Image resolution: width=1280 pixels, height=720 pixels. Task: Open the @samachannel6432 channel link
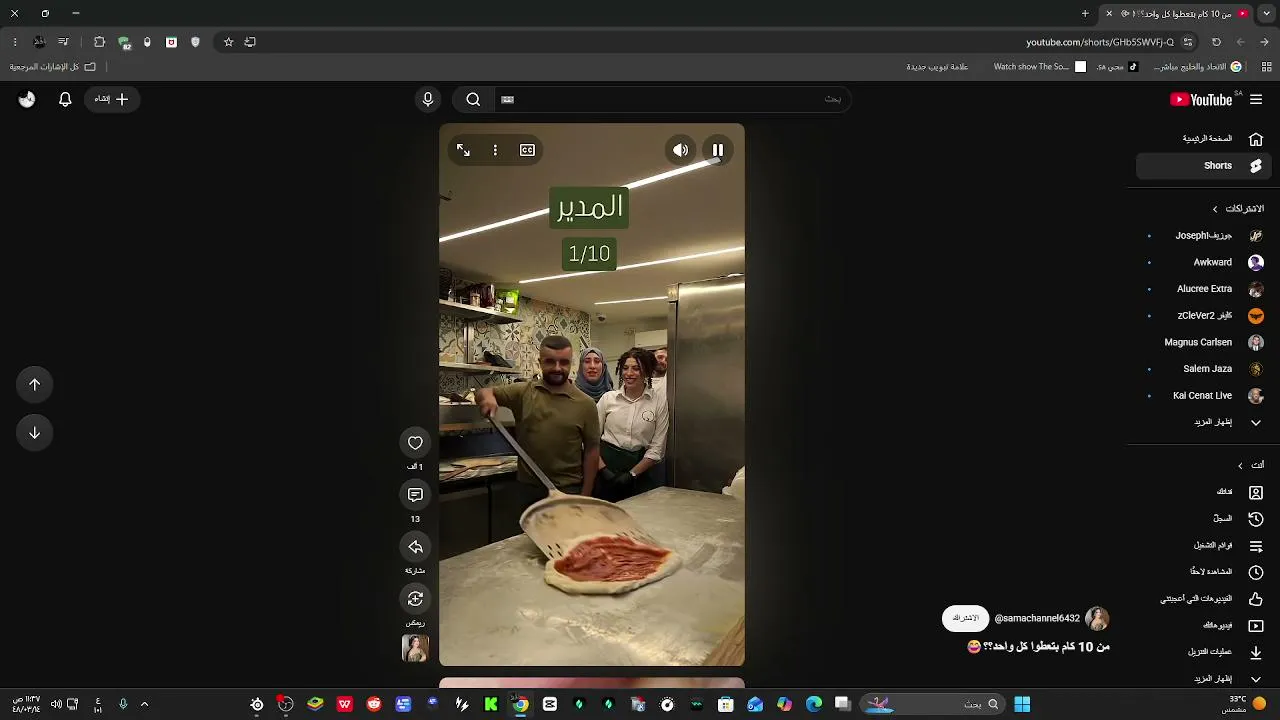point(1037,619)
